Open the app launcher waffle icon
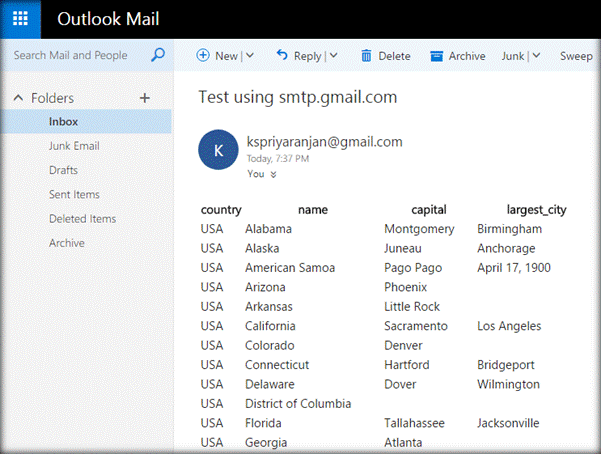This screenshot has height=454, width=601. pyautogui.click(x=20, y=19)
